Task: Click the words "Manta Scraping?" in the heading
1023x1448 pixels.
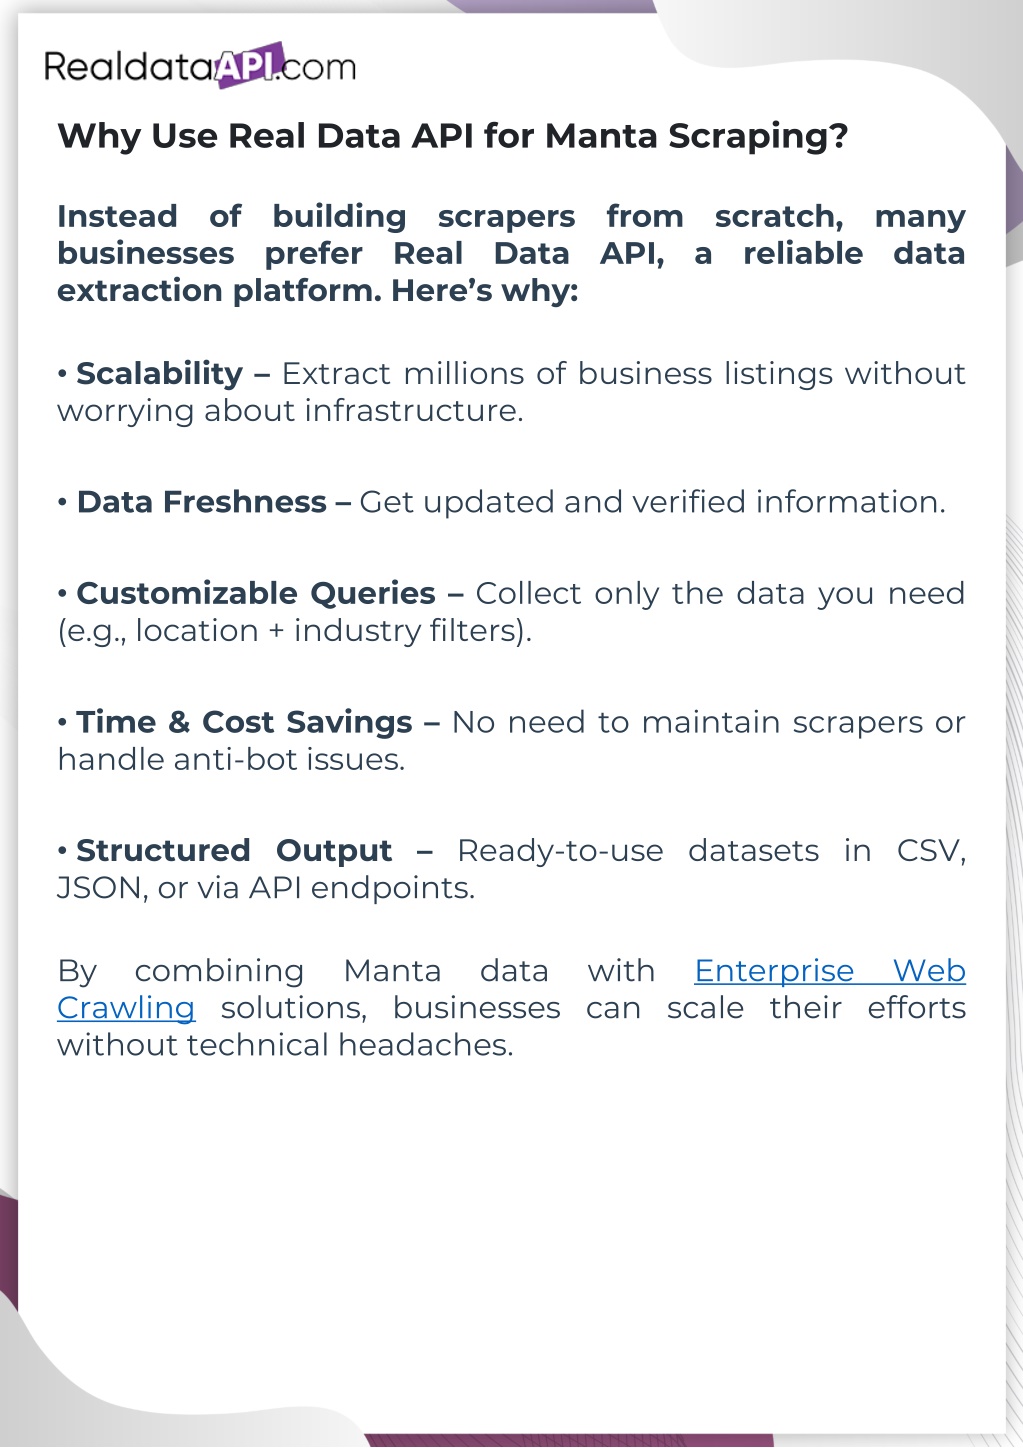Action: pyautogui.click(x=696, y=136)
